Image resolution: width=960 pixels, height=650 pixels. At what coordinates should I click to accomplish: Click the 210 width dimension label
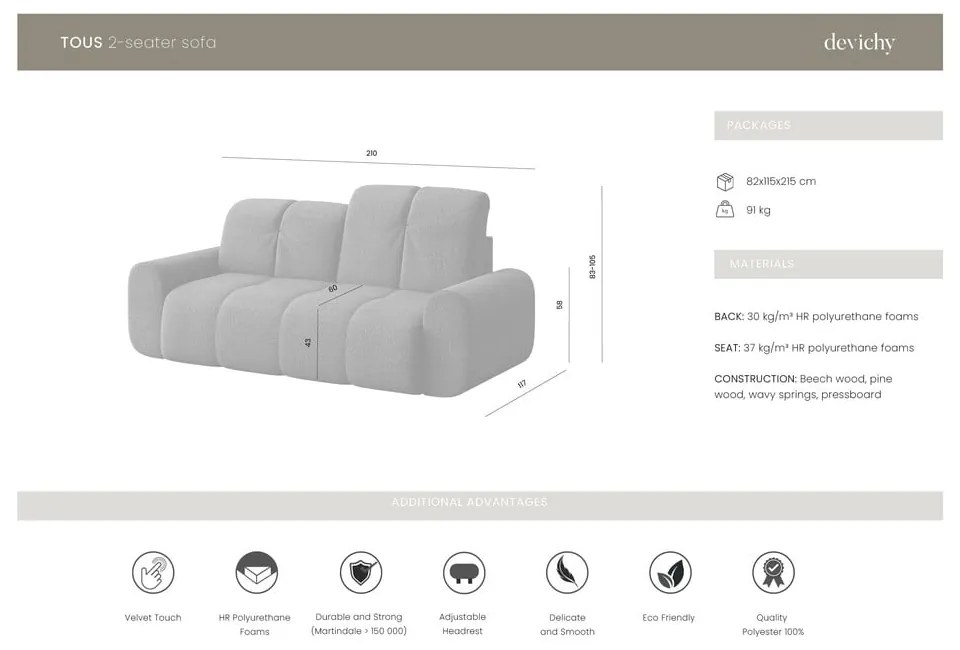(372, 153)
